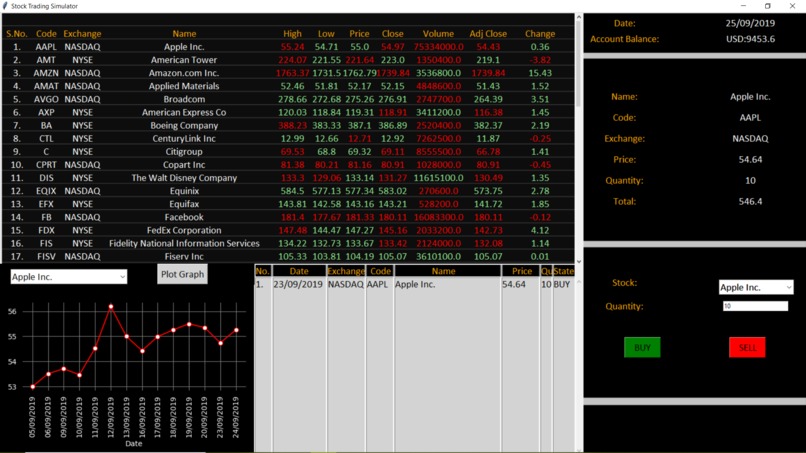Image resolution: width=806 pixels, height=453 pixels.
Task: Click the AMZN stock code cell
Action: [46, 73]
